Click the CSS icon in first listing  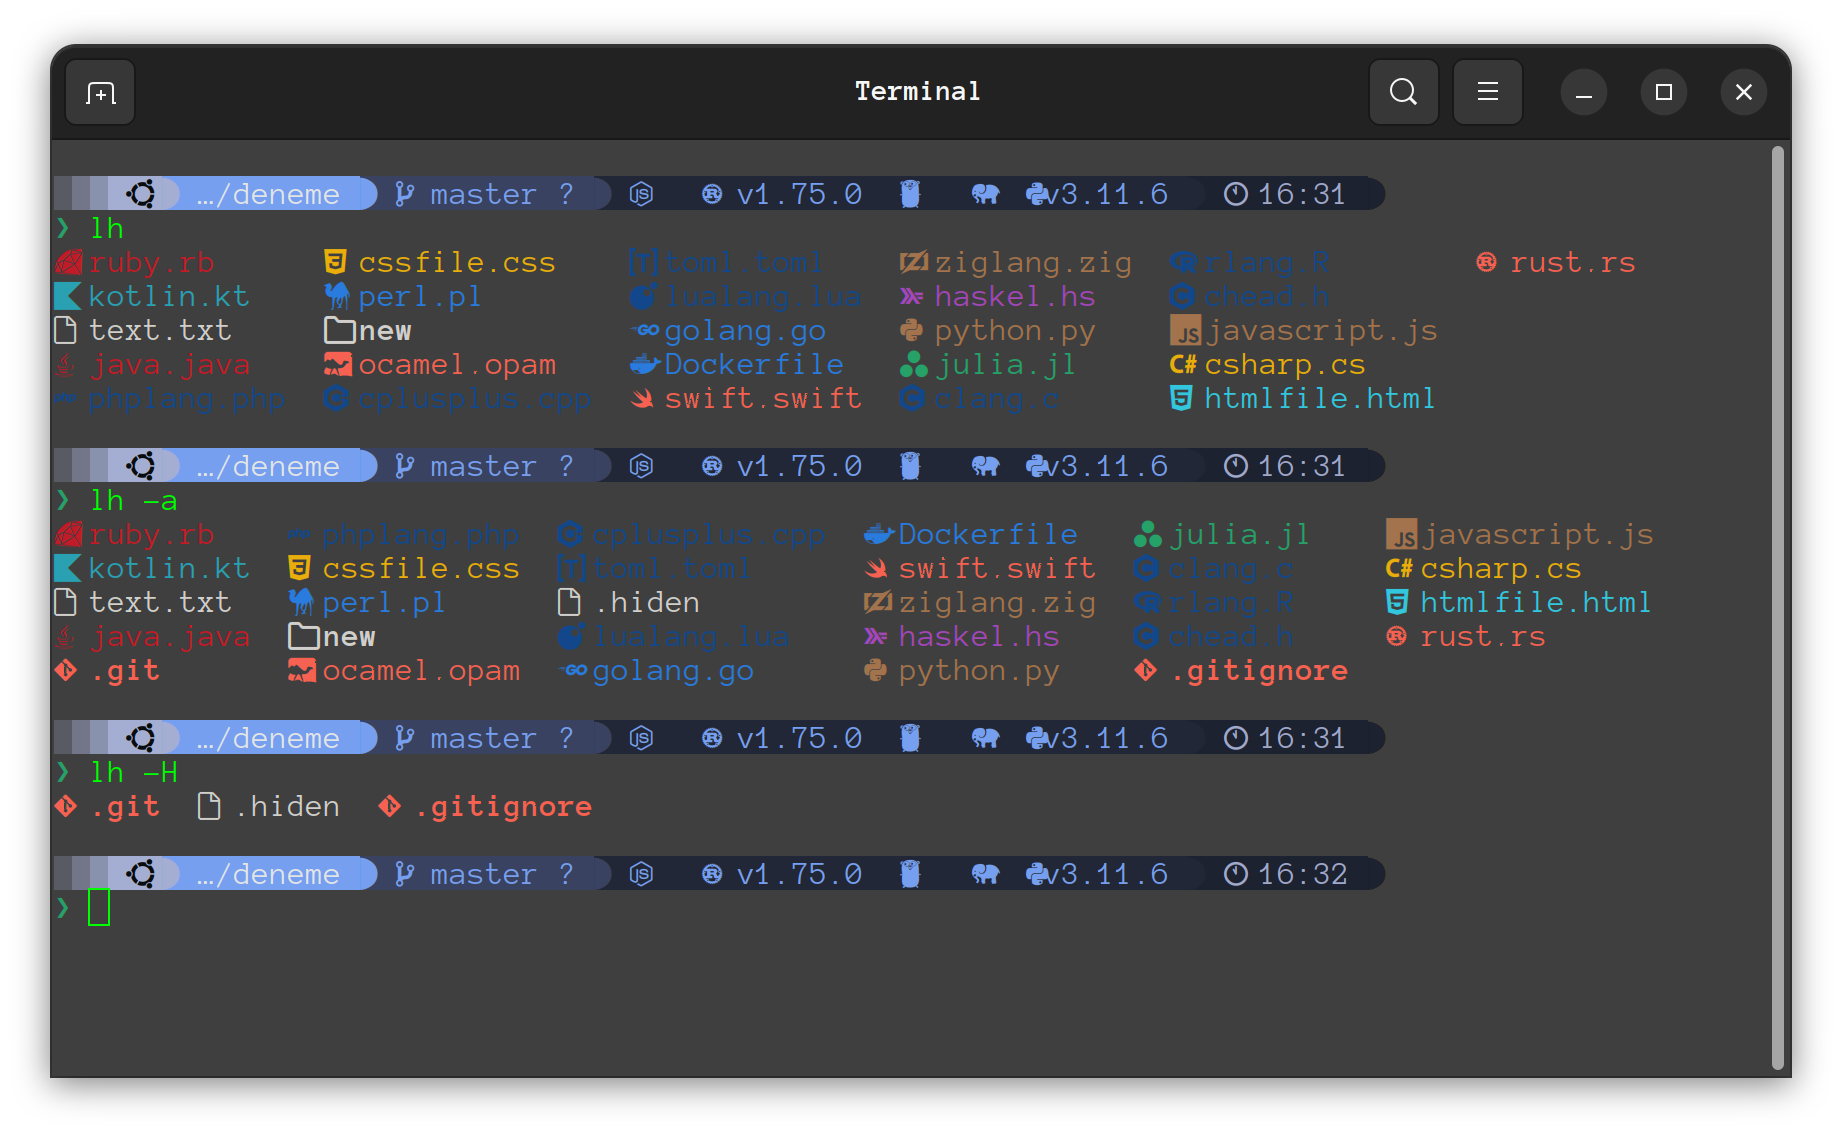tap(335, 262)
